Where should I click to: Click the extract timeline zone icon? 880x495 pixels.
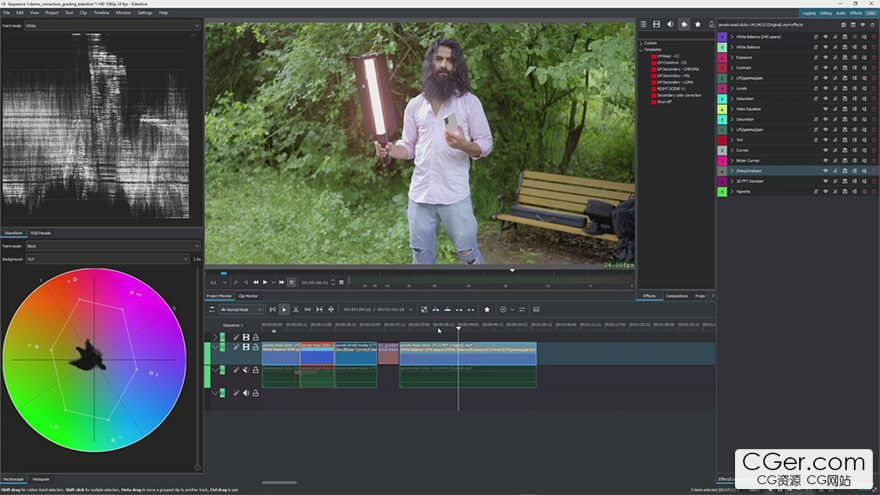coord(459,309)
